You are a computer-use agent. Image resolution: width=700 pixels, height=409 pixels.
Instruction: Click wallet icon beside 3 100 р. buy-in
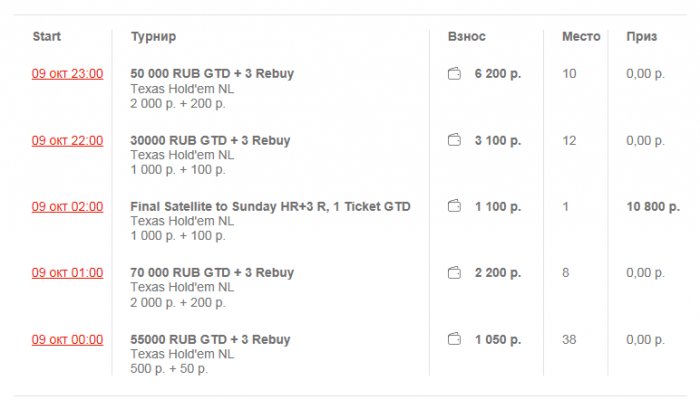454,141
